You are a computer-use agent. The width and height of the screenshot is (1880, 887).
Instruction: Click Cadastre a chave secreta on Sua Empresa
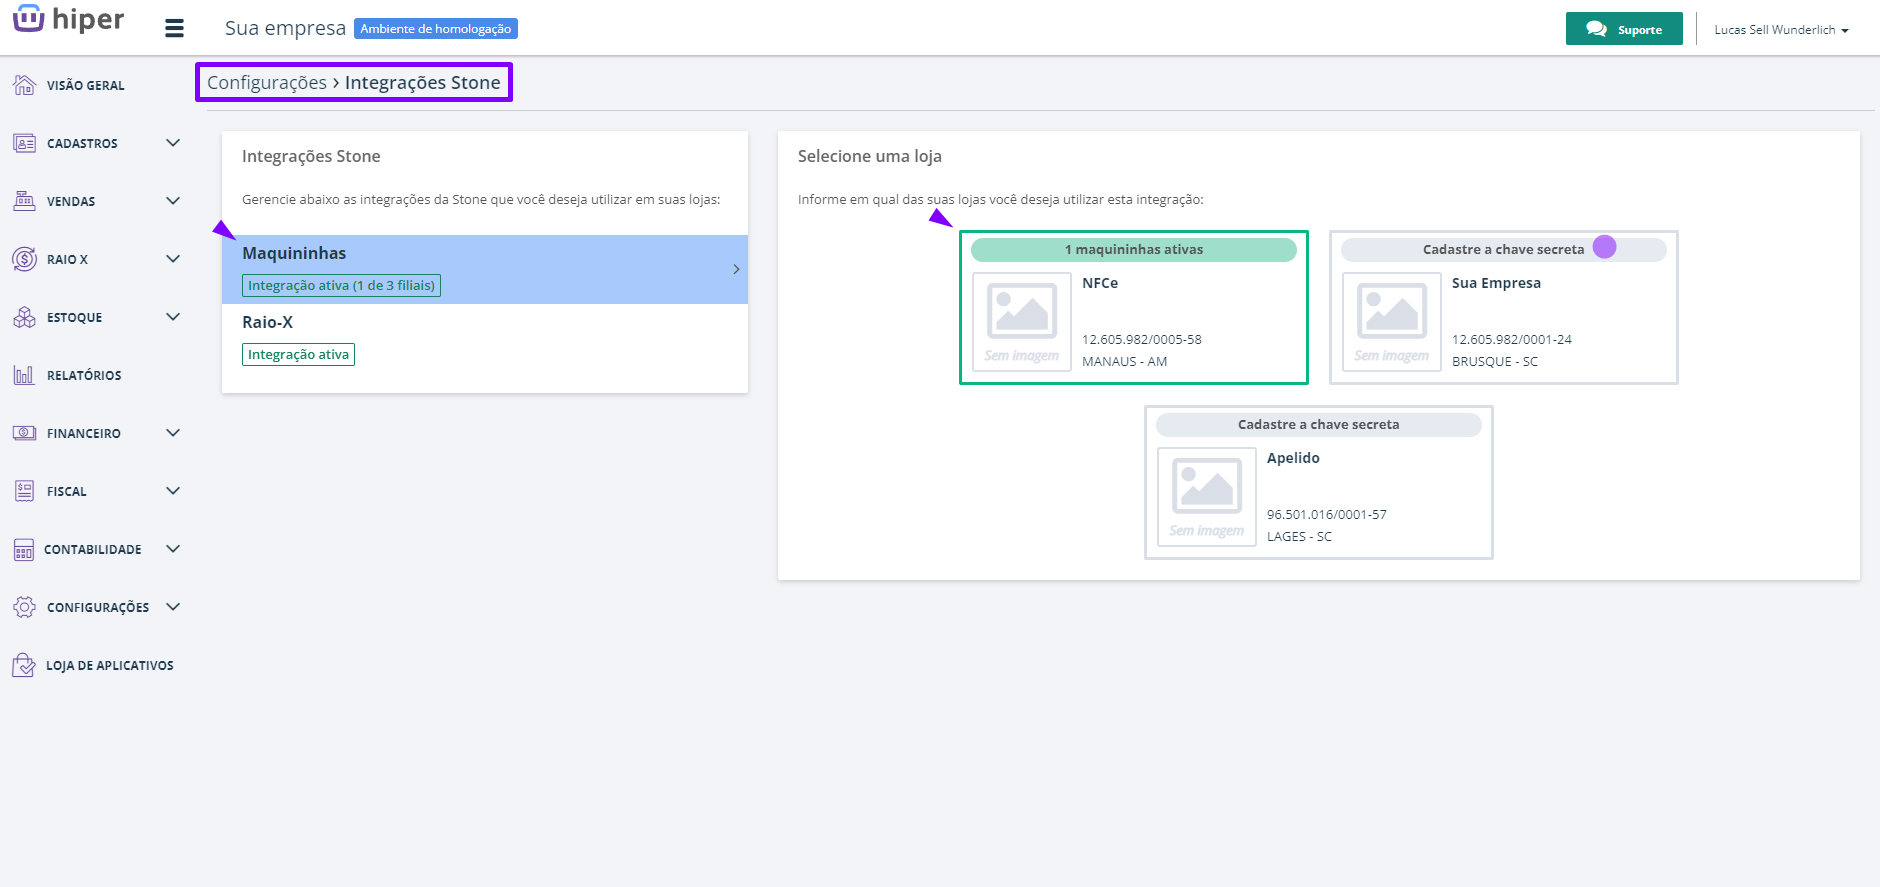coord(1504,249)
